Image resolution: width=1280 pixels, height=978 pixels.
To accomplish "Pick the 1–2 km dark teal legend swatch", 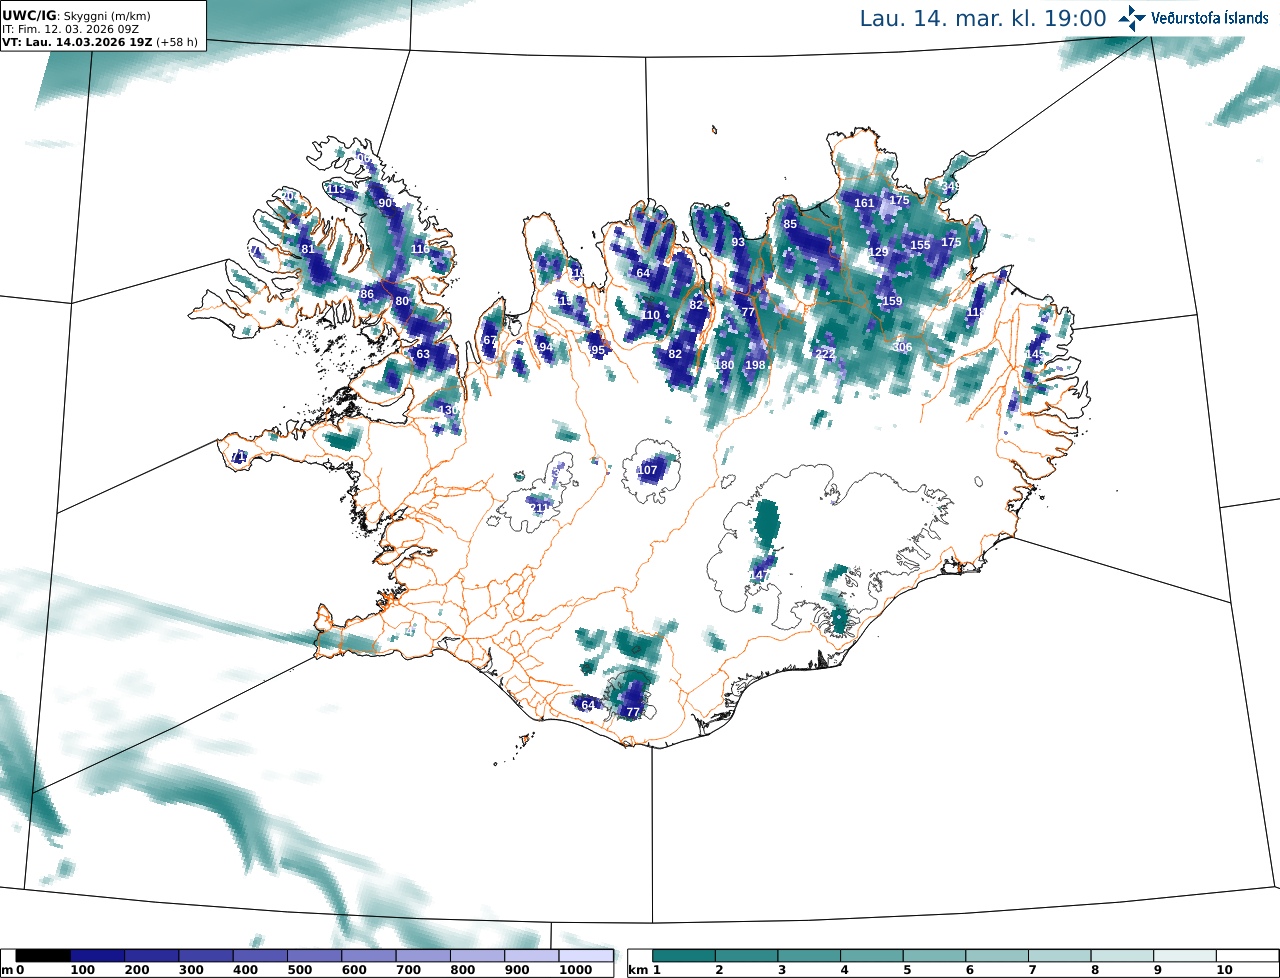I will pos(685,956).
